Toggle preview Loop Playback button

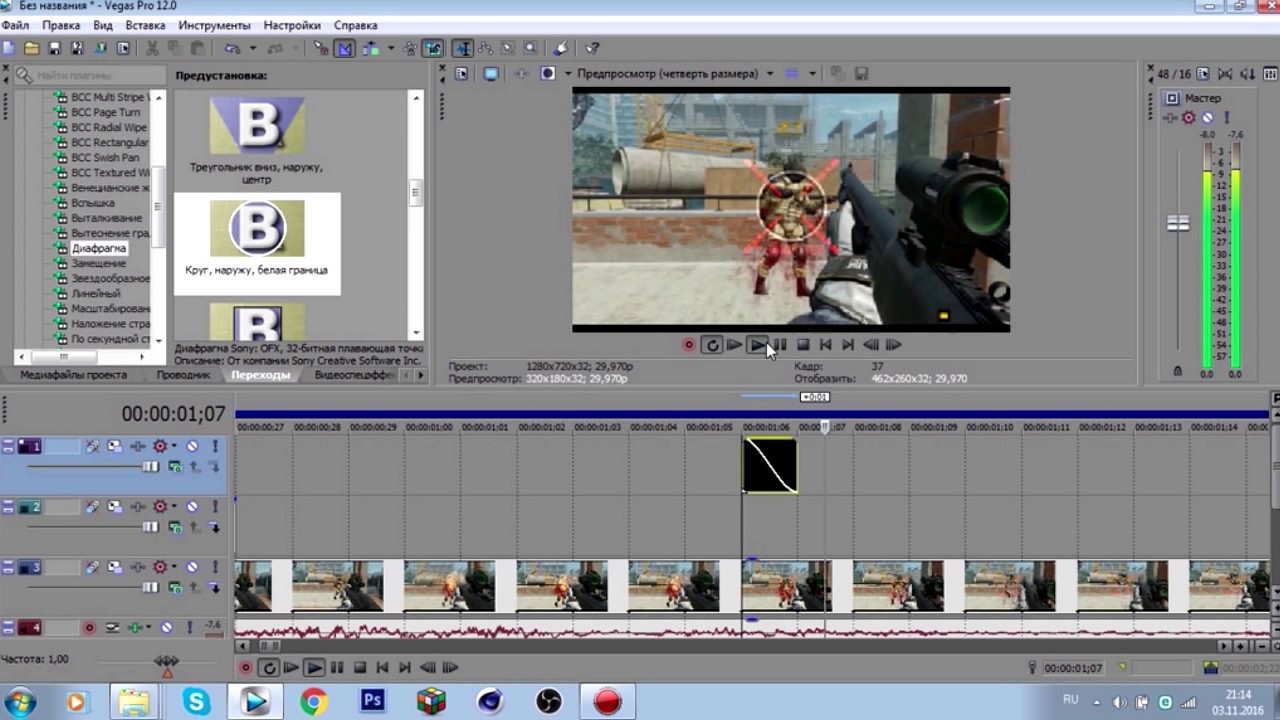pos(711,345)
